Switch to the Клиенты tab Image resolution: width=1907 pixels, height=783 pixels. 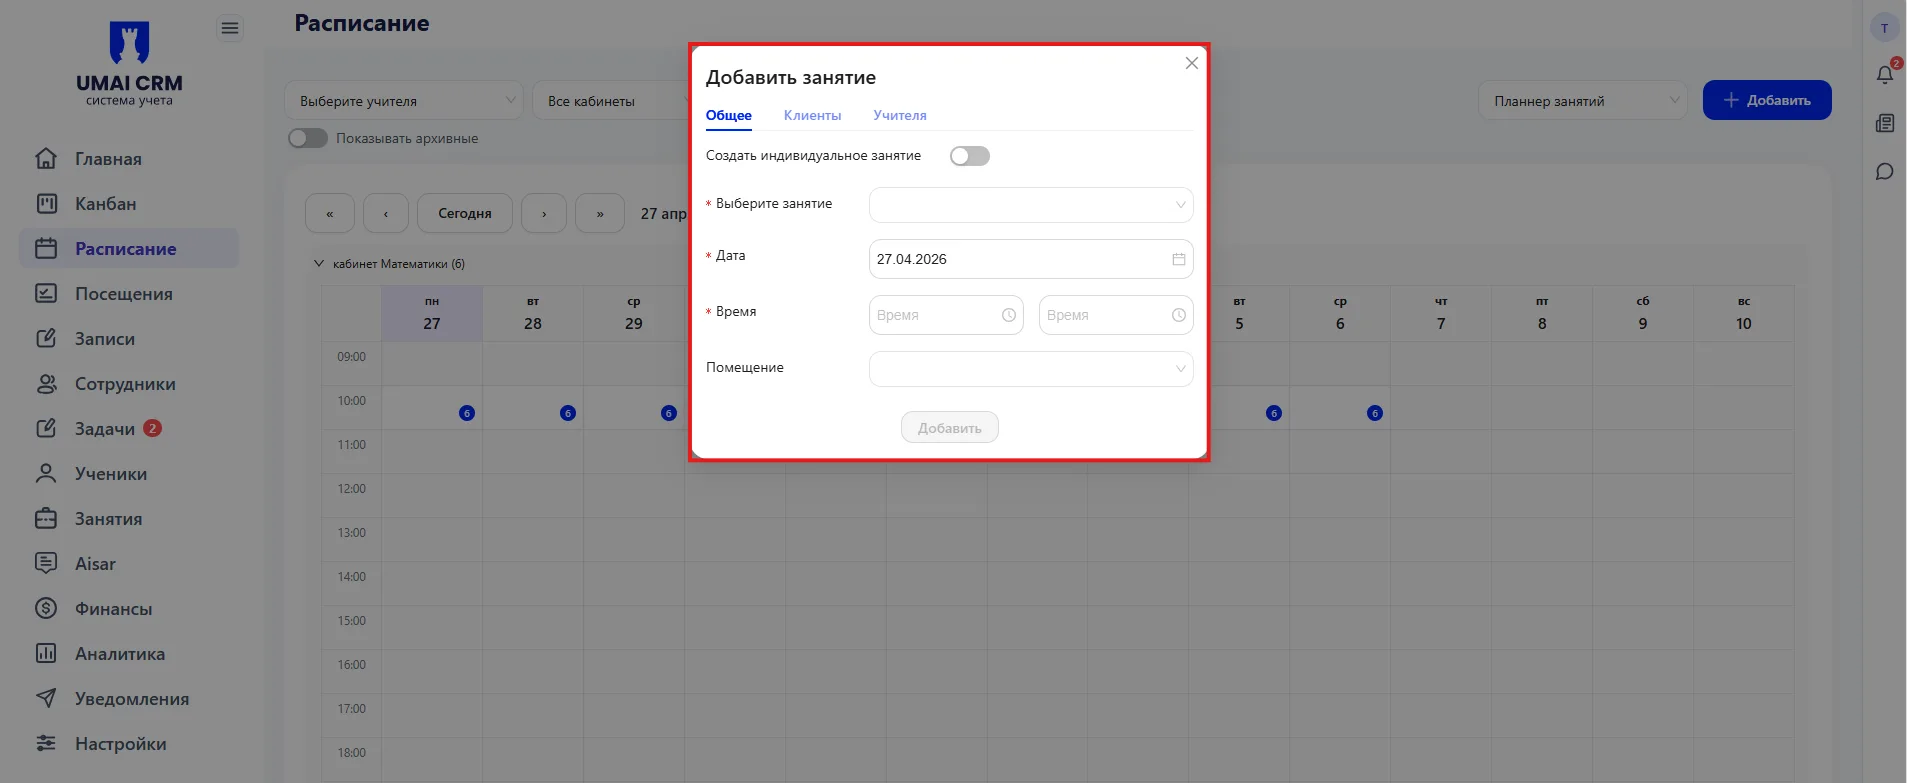coord(812,116)
